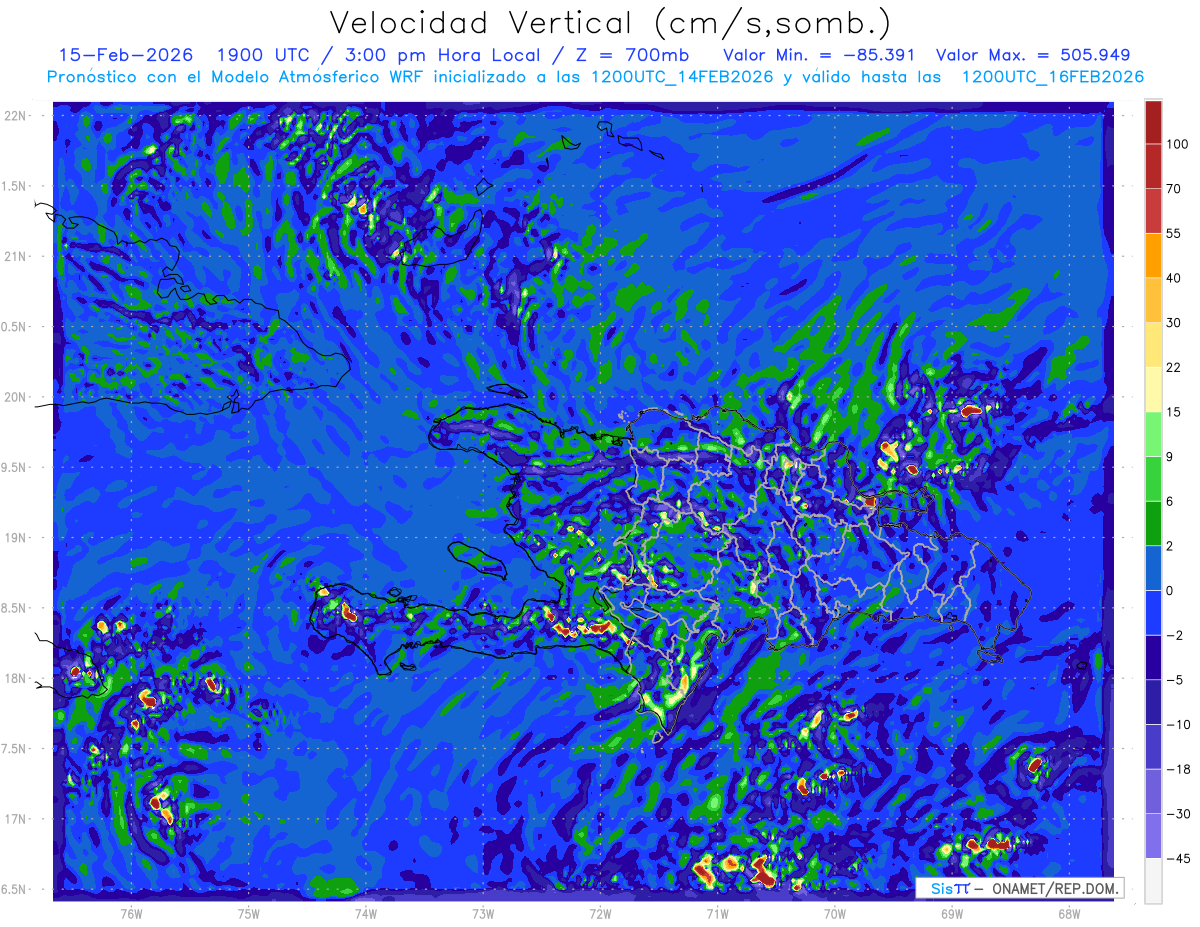
Task: Click latitude label '6.5N'
Action: [16, 889]
